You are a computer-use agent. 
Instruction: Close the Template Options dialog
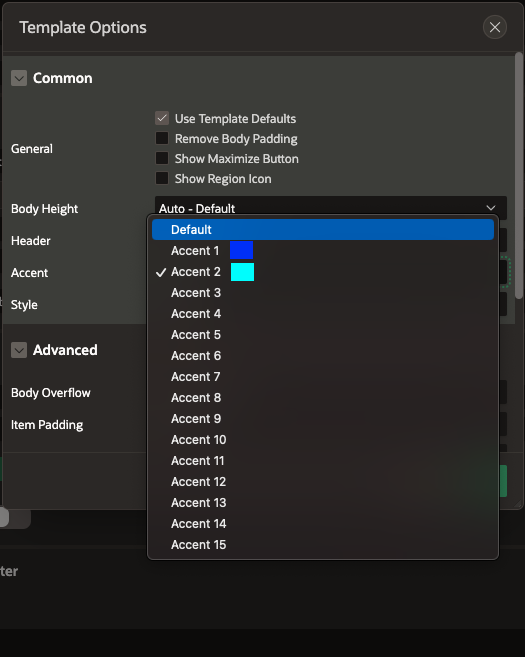495,27
